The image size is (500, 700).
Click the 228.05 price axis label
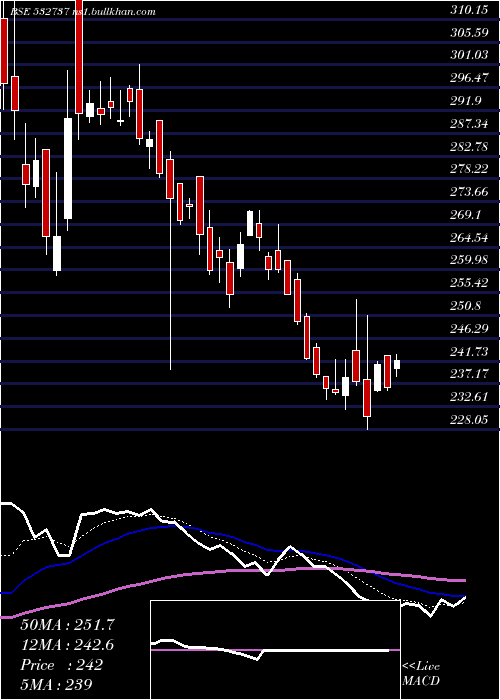(x=469, y=420)
